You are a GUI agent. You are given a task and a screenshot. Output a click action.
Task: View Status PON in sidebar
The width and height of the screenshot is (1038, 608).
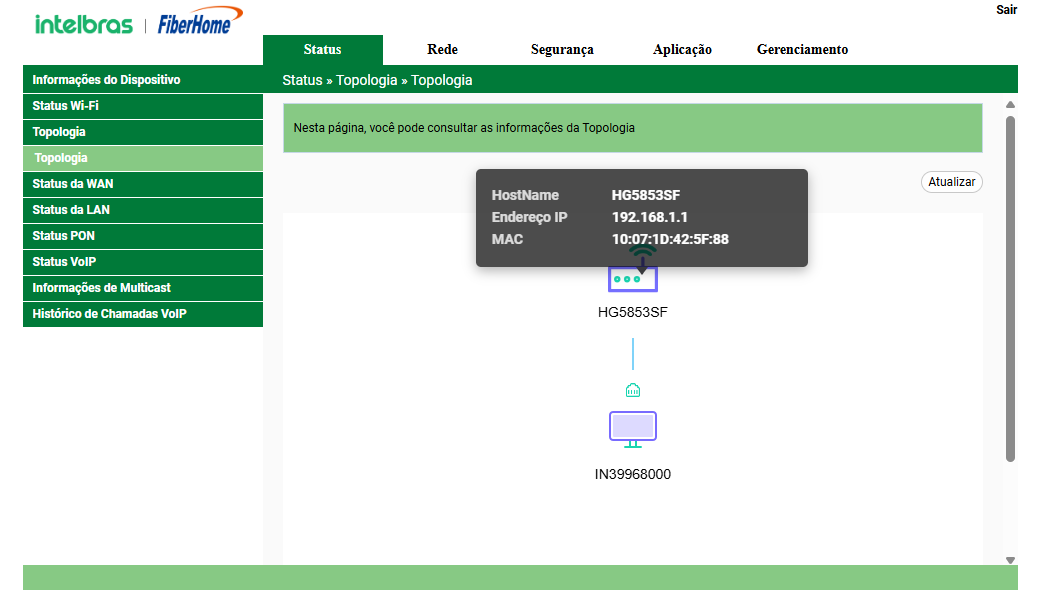(x=143, y=236)
